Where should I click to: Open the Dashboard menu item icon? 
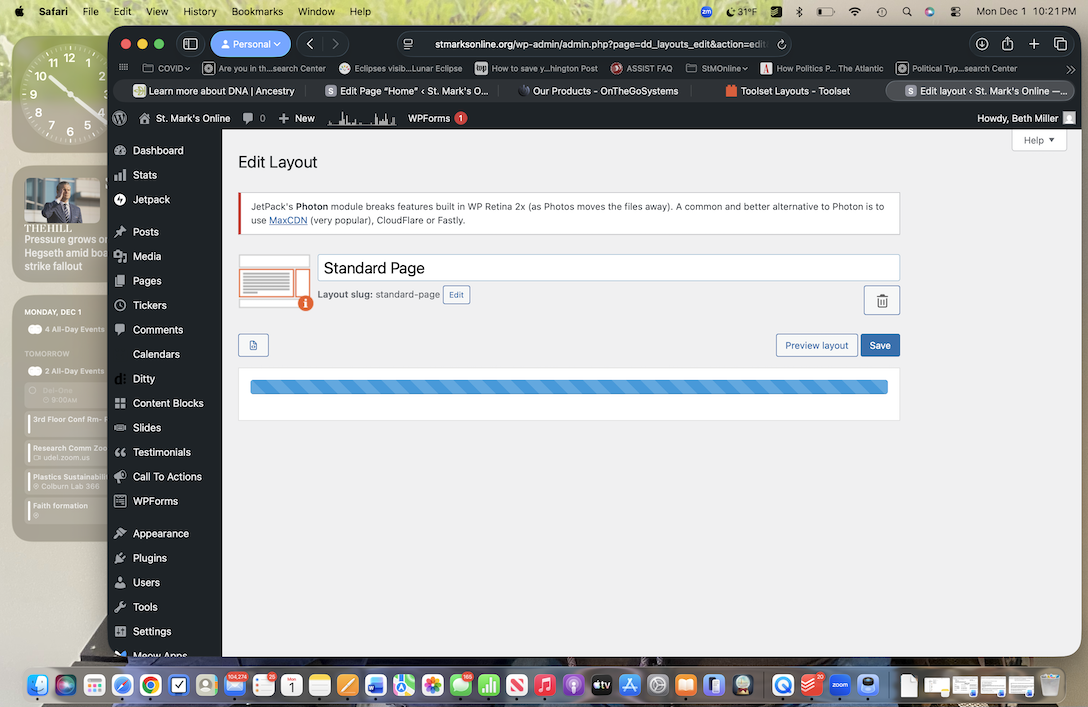point(120,151)
